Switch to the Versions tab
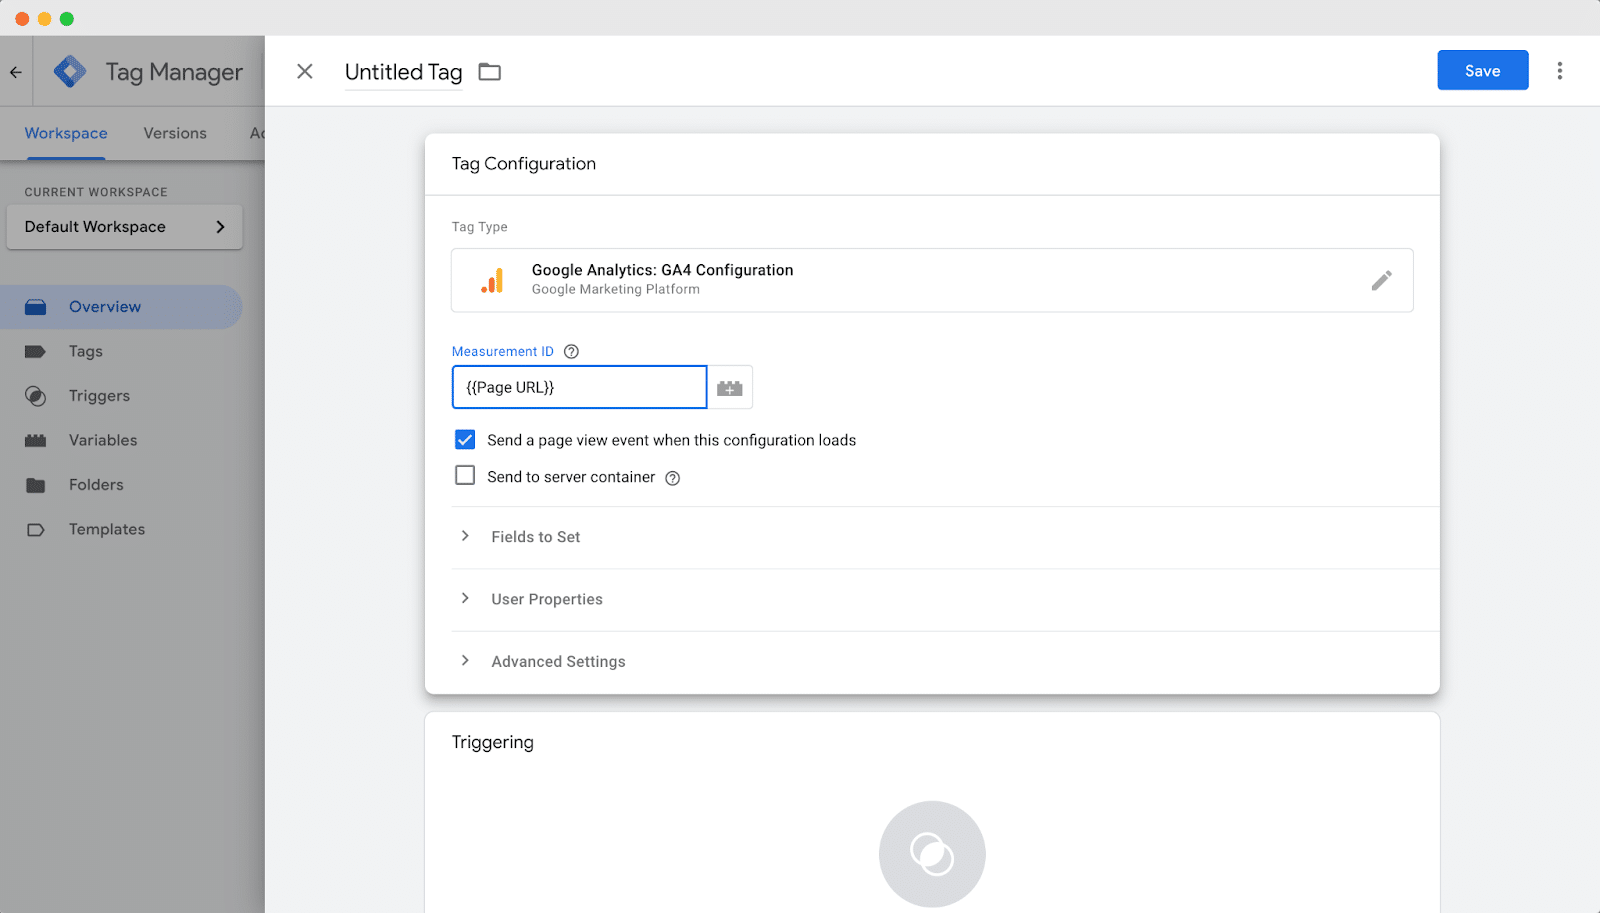 (175, 133)
